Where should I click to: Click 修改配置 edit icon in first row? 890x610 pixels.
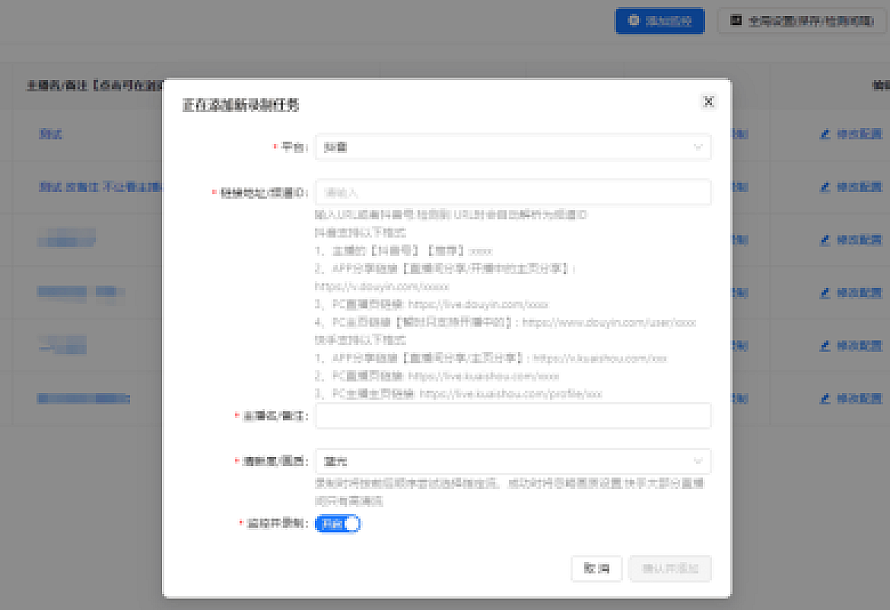click(x=825, y=133)
